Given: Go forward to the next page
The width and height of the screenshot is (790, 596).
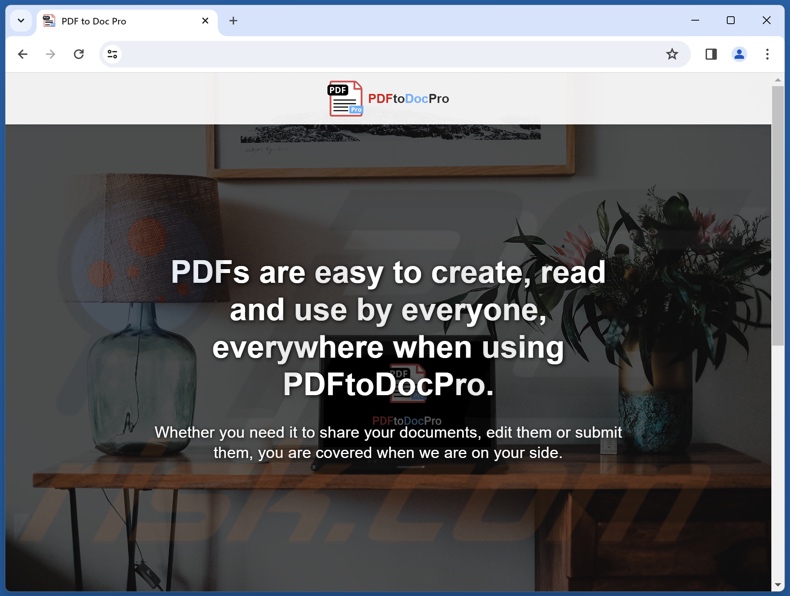Looking at the screenshot, I should [x=50, y=54].
